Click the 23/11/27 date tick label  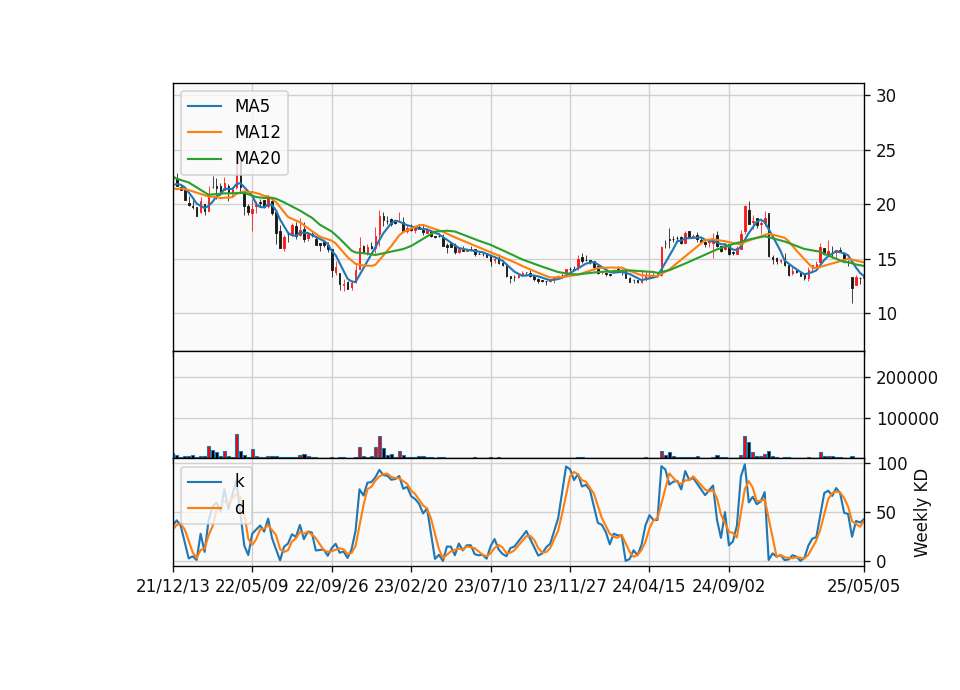pyautogui.click(x=570, y=586)
